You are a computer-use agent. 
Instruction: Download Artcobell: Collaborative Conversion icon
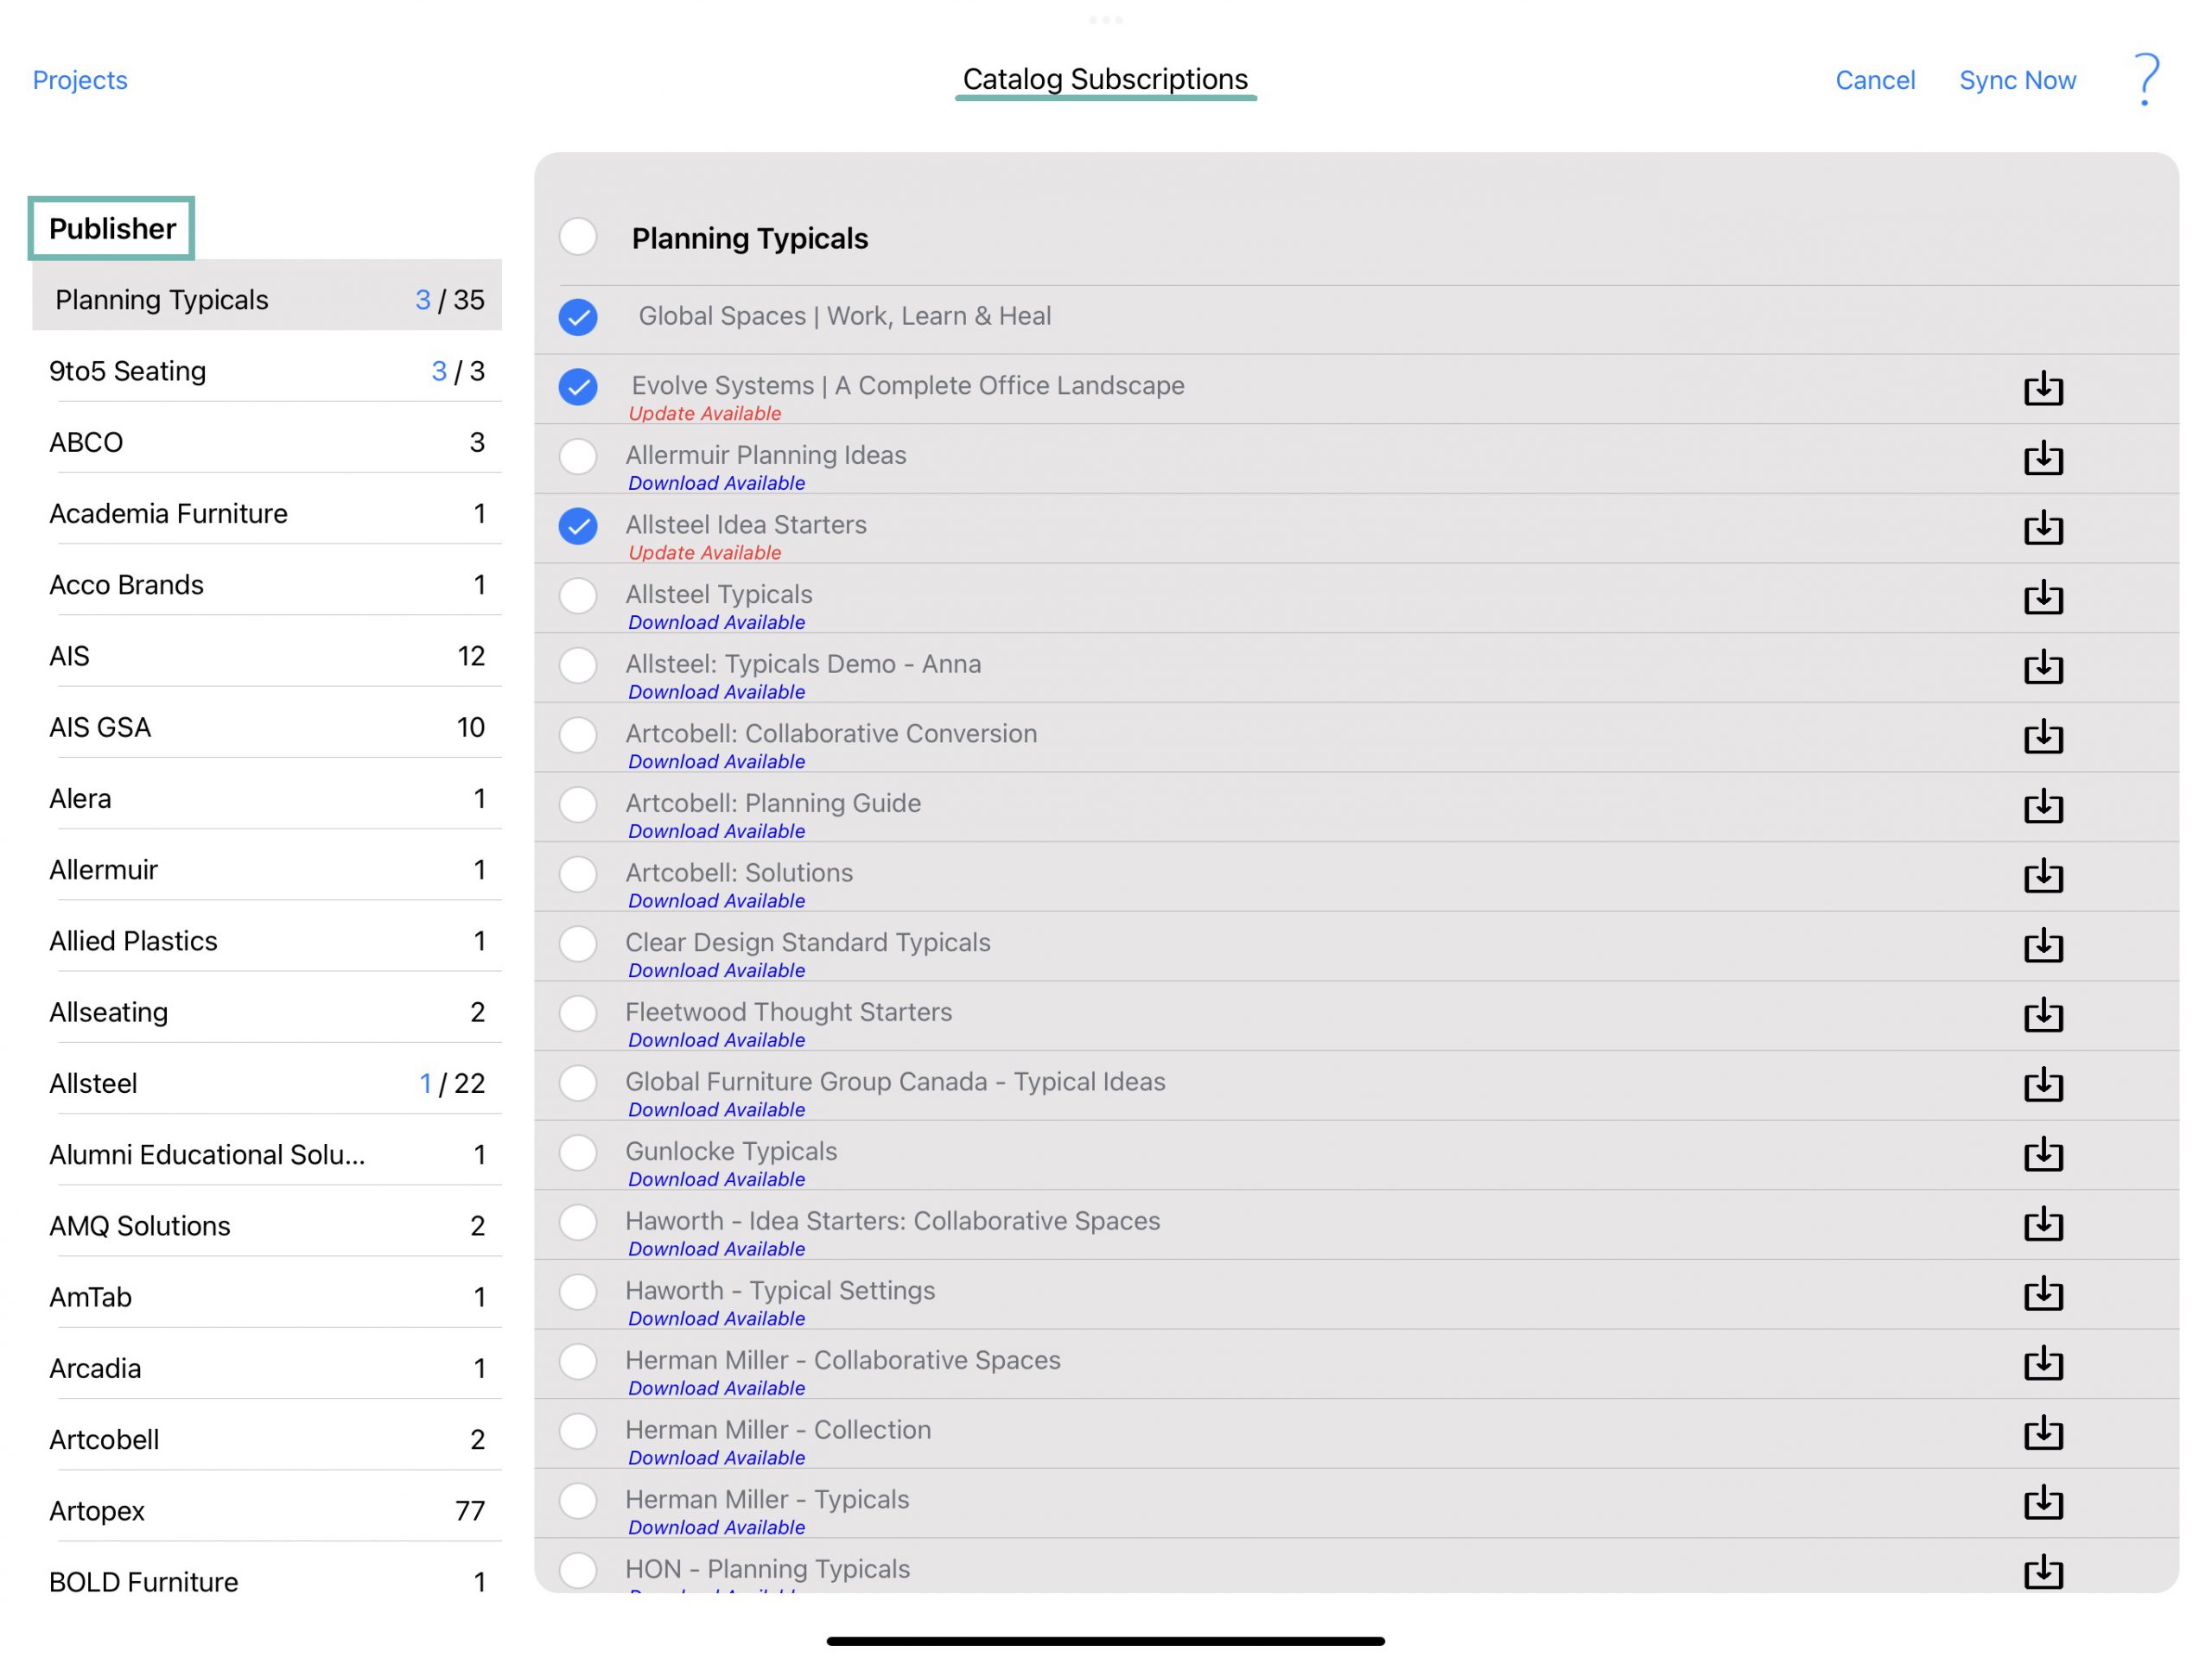[2043, 736]
